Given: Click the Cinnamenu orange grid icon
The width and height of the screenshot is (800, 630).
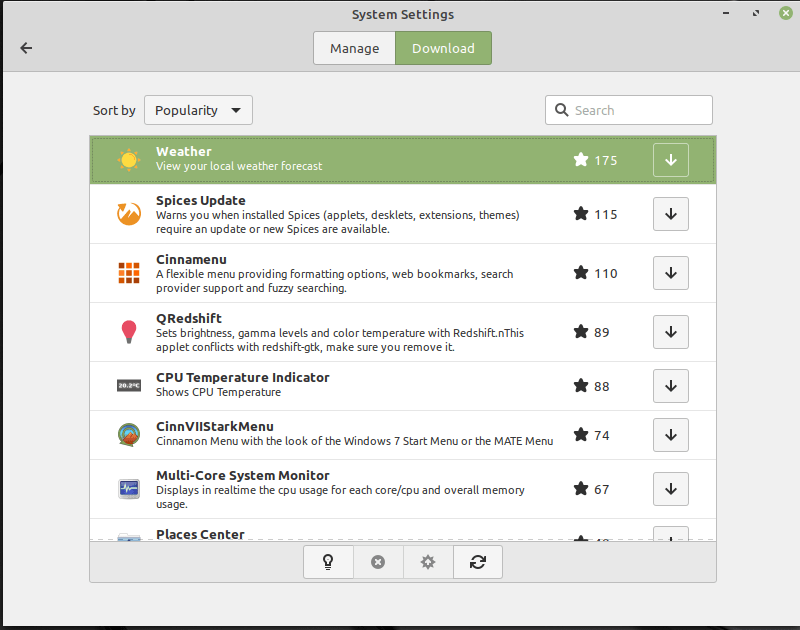Looking at the screenshot, I should tap(128, 272).
